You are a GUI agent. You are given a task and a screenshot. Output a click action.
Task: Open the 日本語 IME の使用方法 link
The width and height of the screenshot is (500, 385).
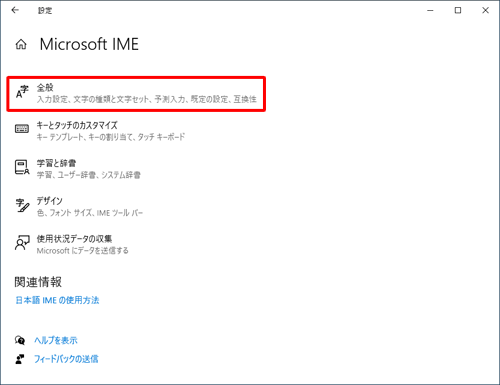pyautogui.click(x=57, y=300)
